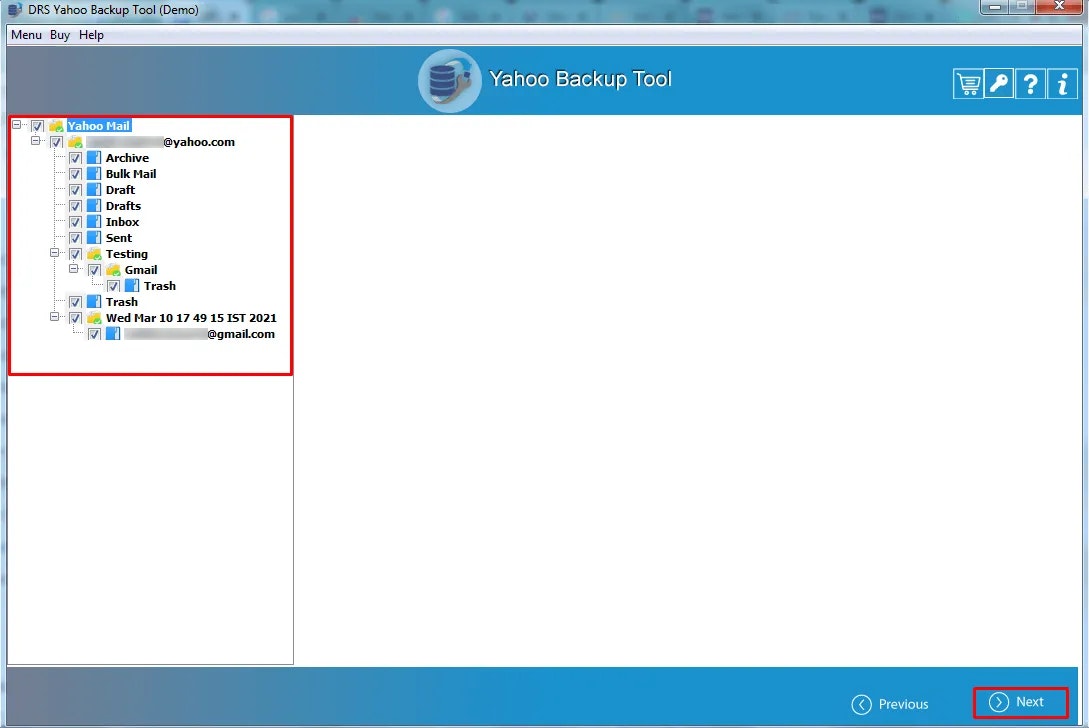Click the Inbox folder icon
This screenshot has width=1089, height=728.
94,222
